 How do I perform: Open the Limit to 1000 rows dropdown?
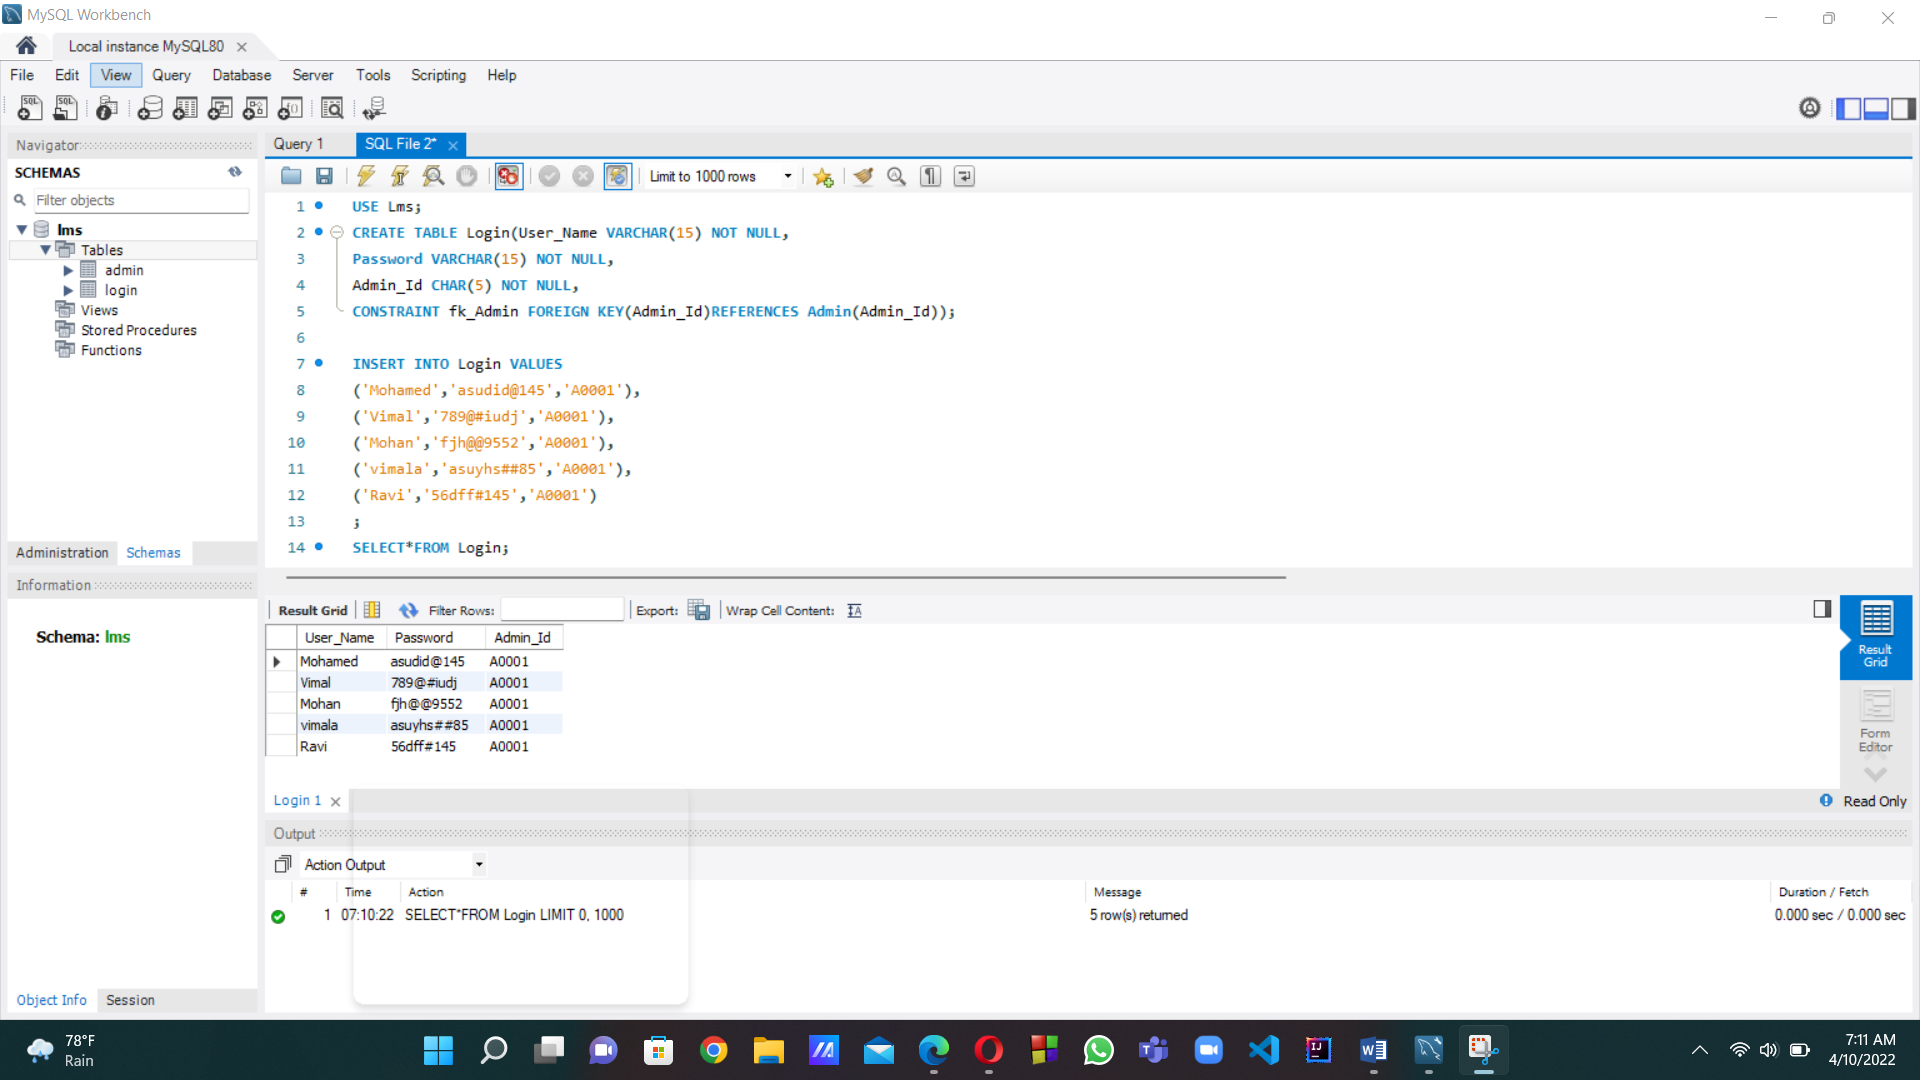point(788,176)
